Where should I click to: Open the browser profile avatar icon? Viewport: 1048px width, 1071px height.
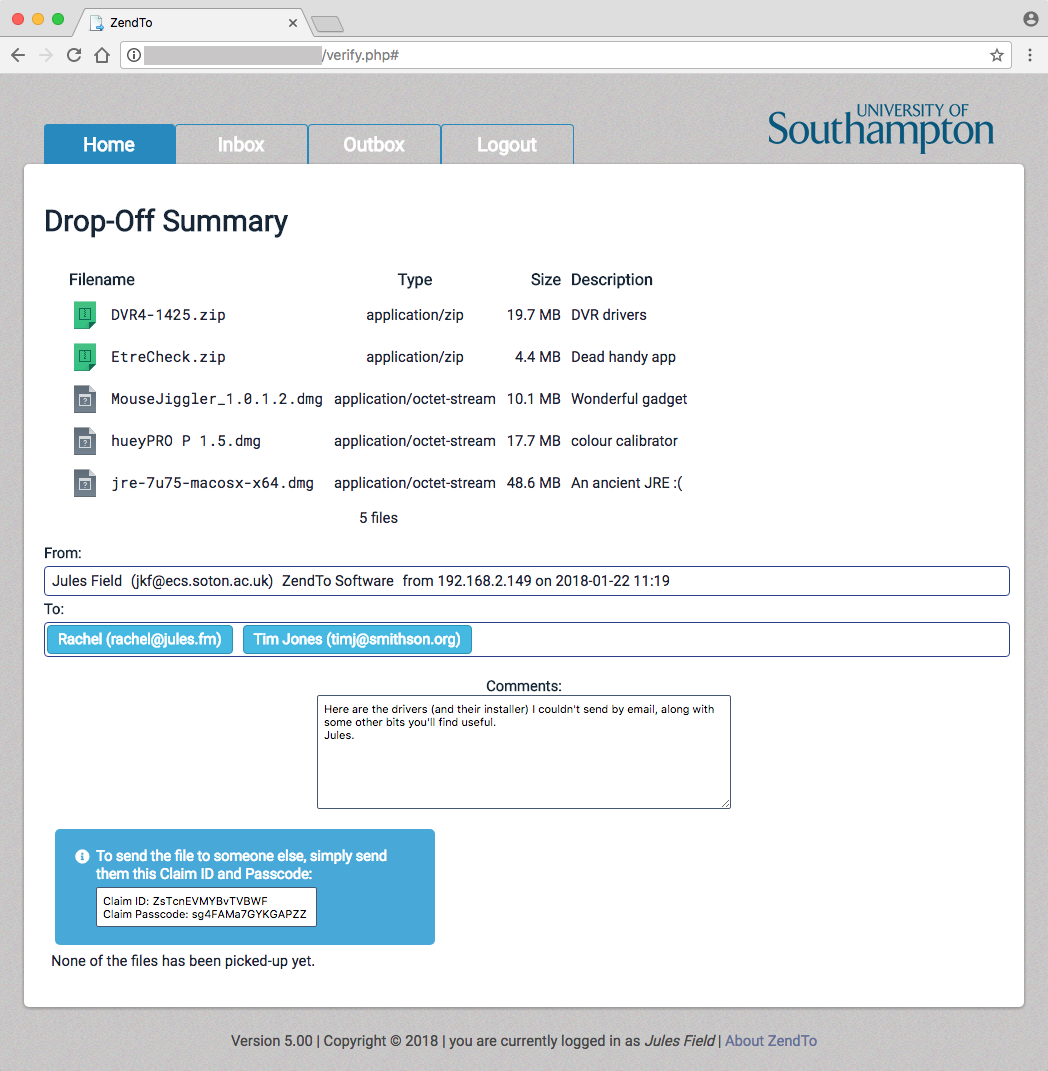click(1031, 19)
